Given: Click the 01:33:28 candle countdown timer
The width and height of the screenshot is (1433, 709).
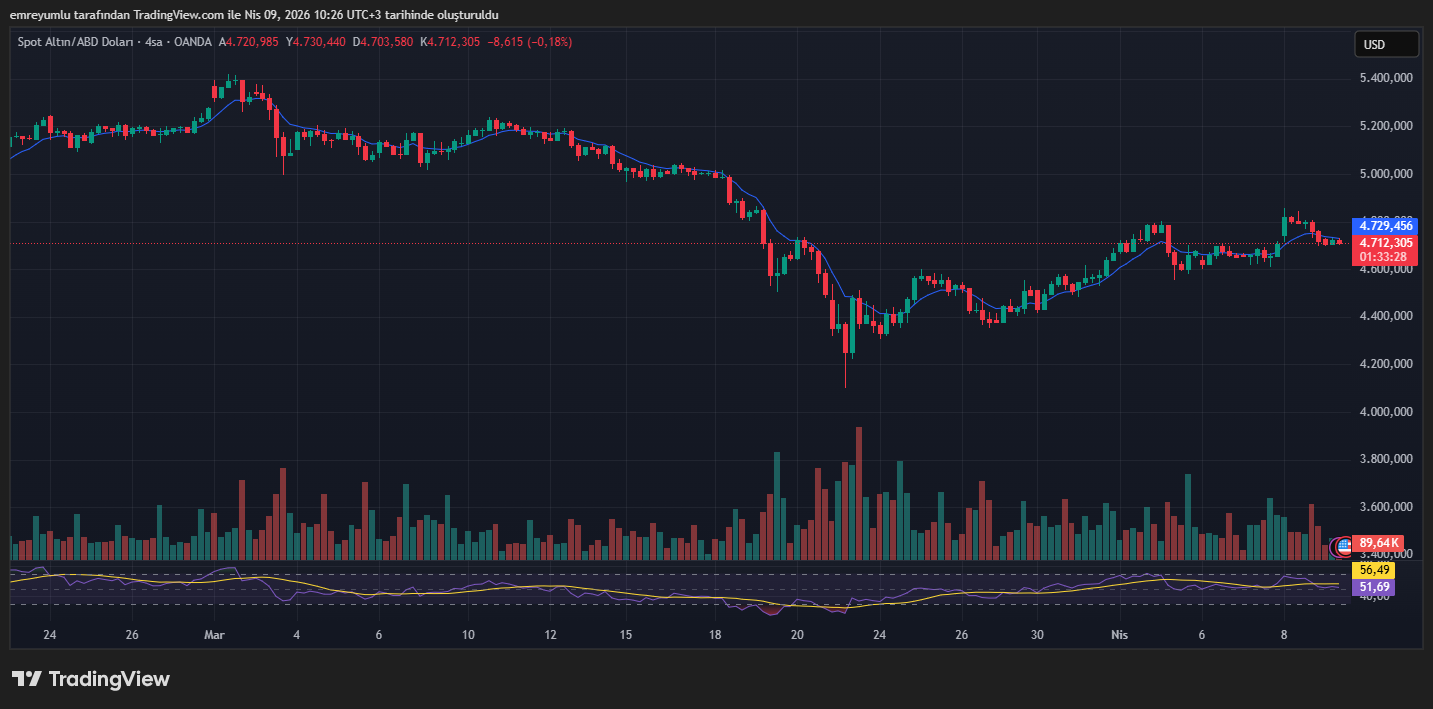Looking at the screenshot, I should pyautogui.click(x=1384, y=257).
